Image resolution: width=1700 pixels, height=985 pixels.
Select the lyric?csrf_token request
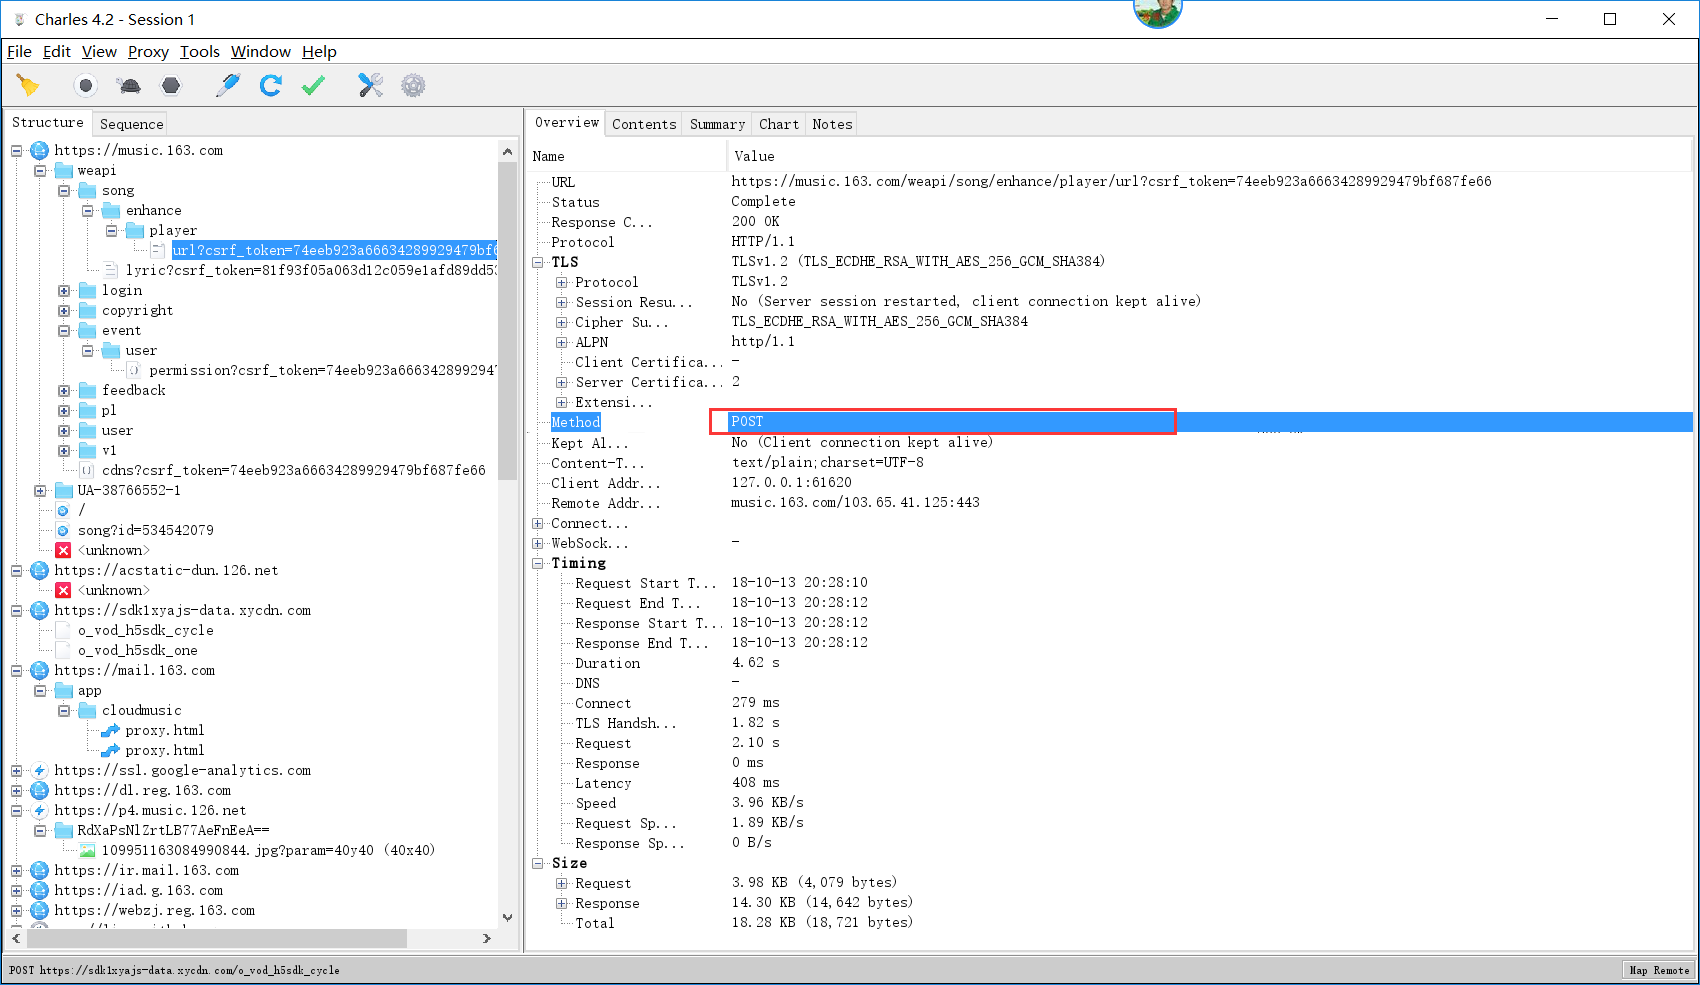pyautogui.click(x=311, y=270)
